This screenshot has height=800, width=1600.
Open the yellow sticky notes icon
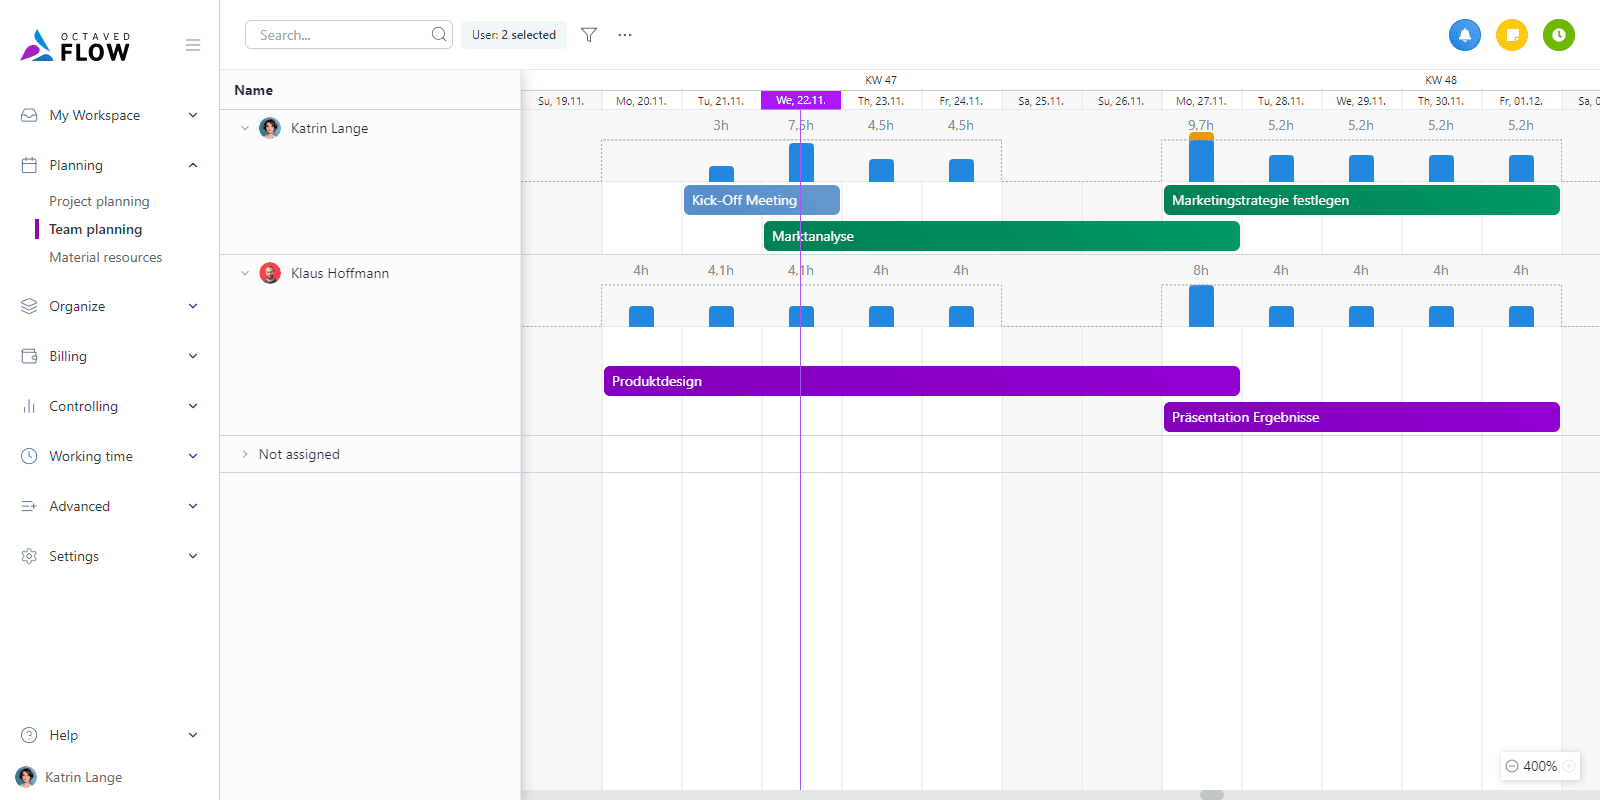point(1511,35)
